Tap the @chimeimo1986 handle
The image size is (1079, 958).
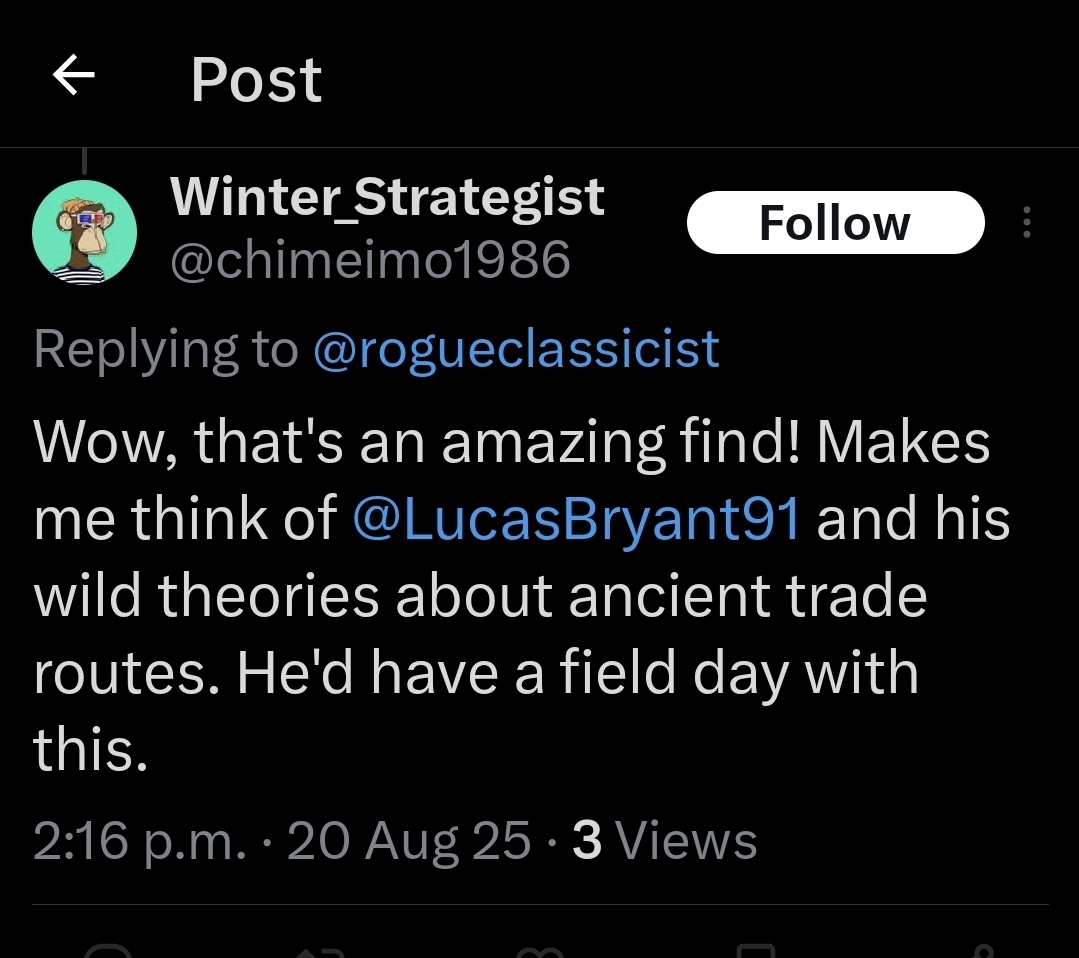(x=371, y=261)
